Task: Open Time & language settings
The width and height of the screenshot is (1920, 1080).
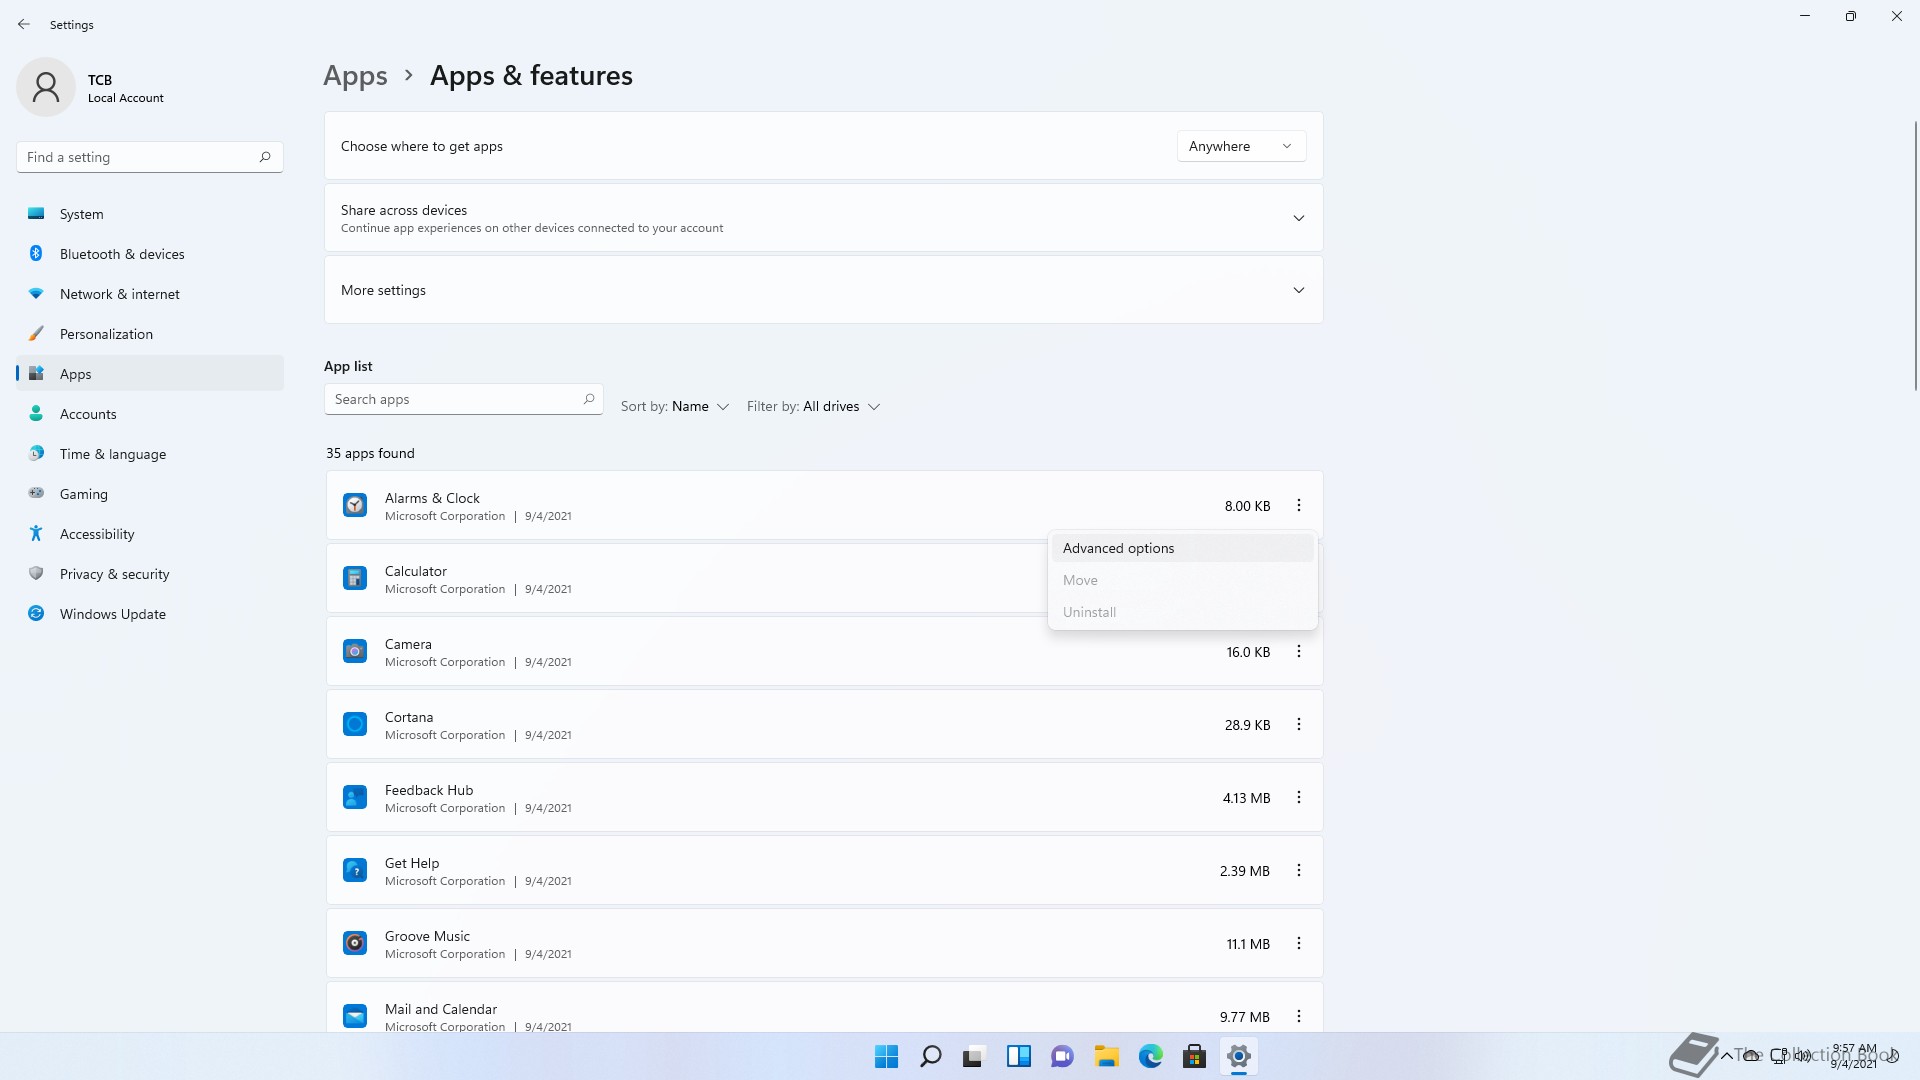Action: coord(150,454)
